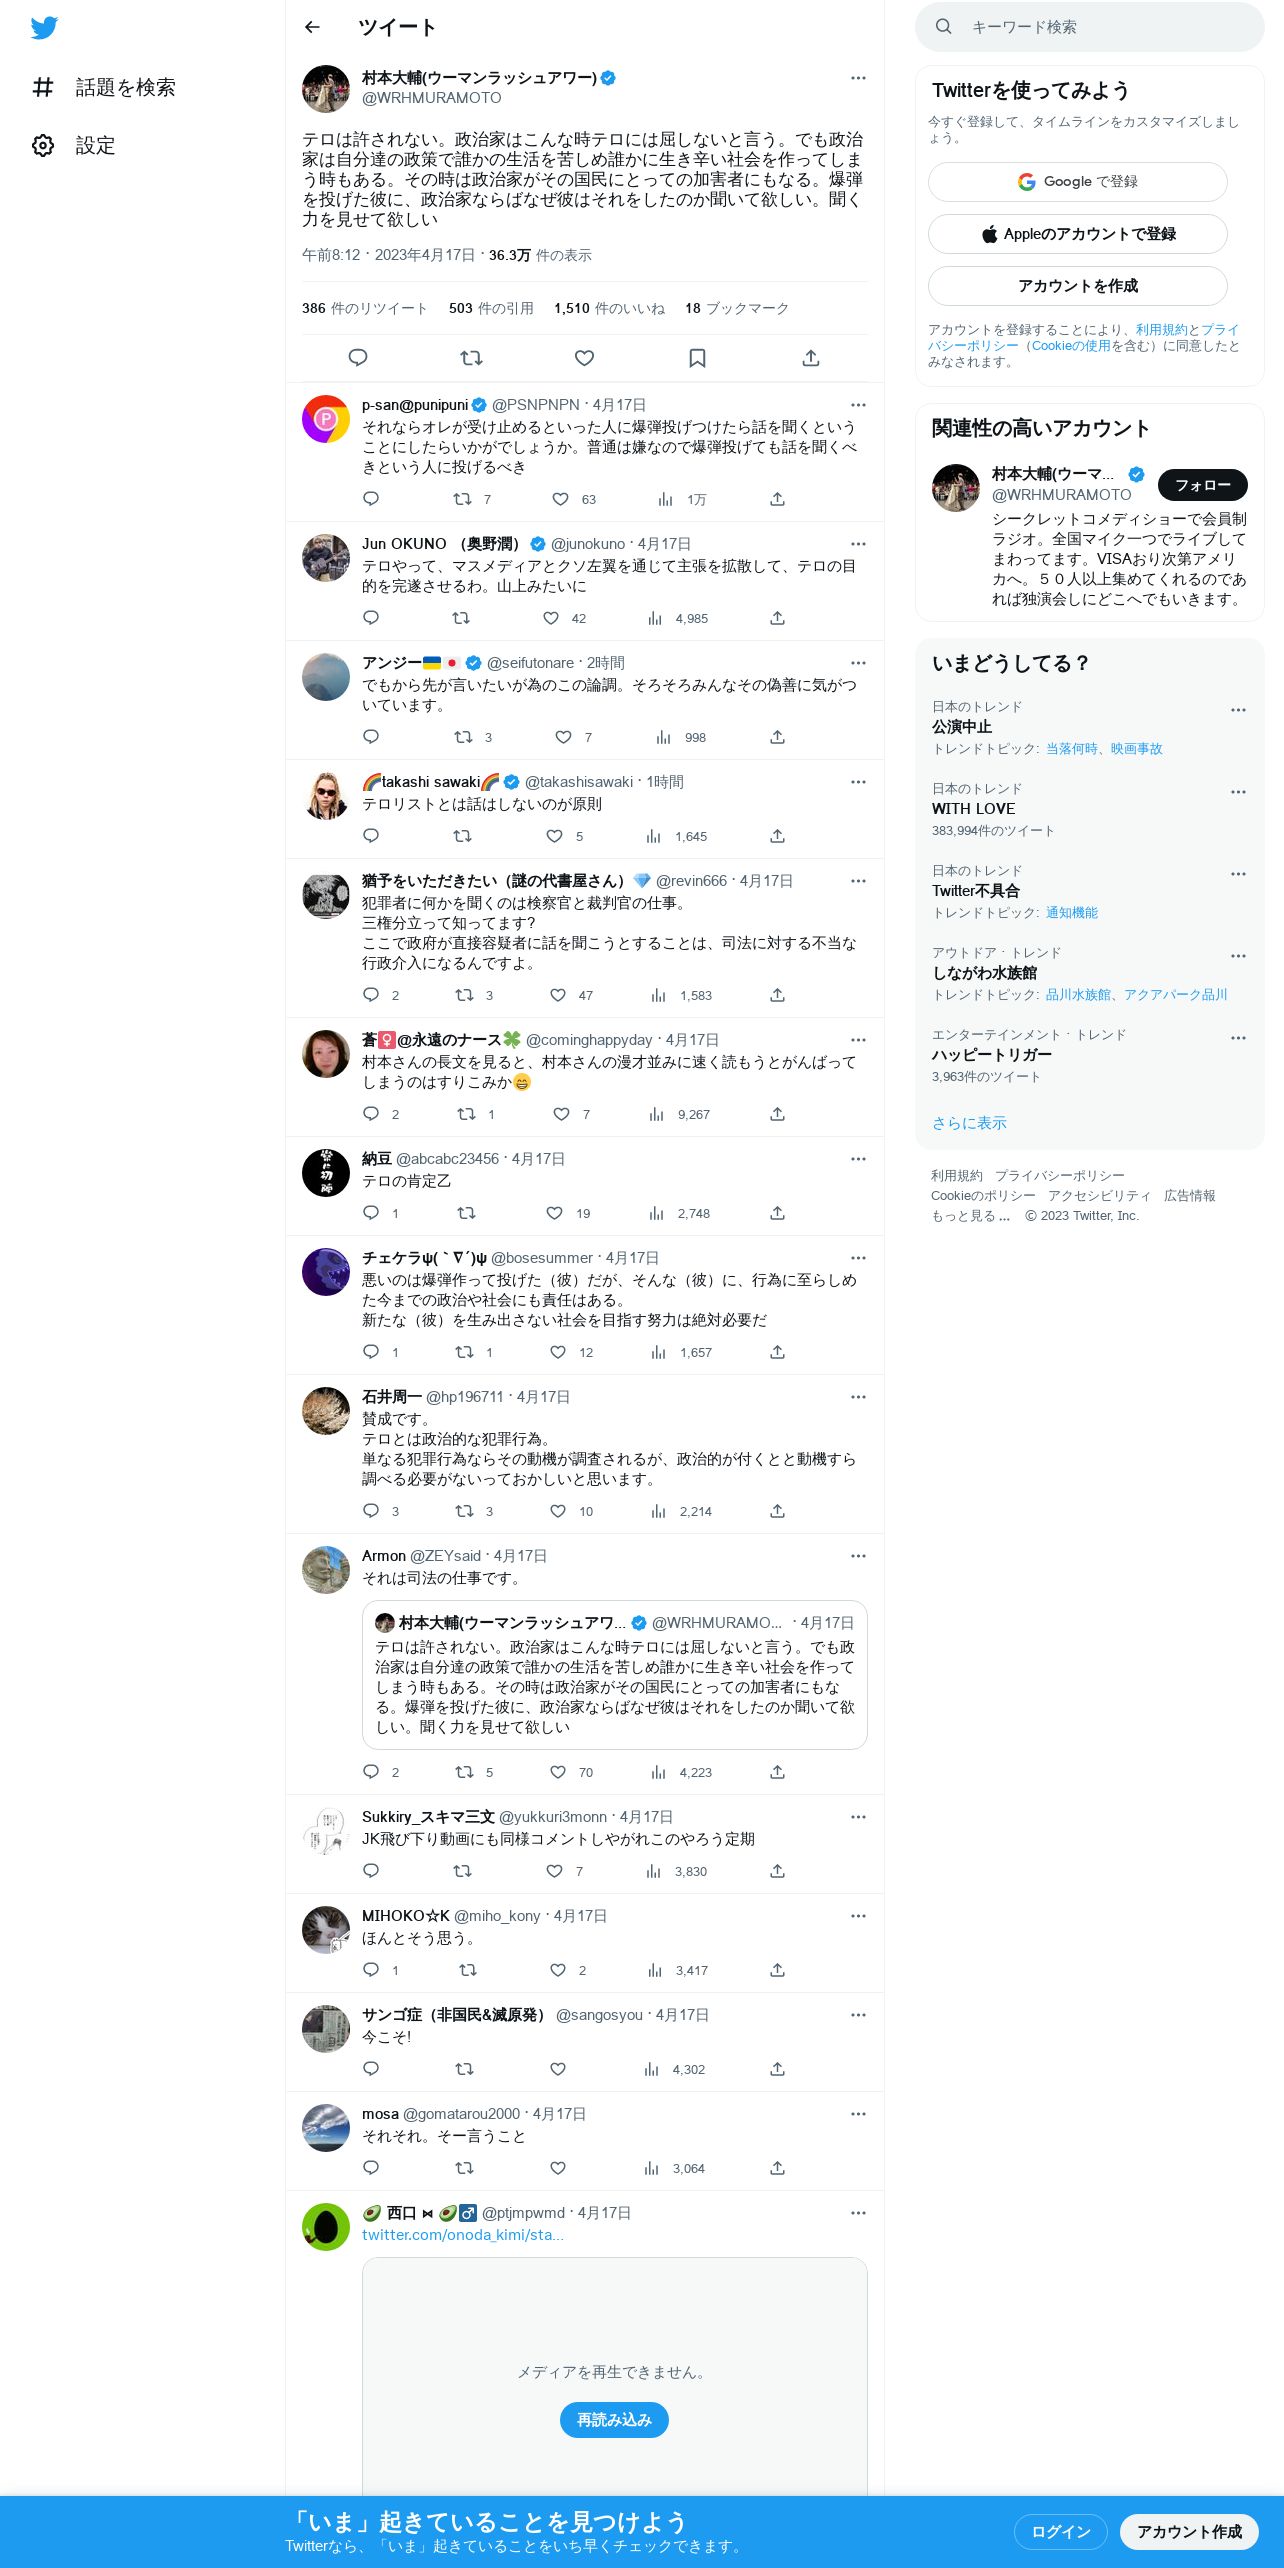
Task: Like p-san@punipuni's reply
Action: tap(561, 499)
